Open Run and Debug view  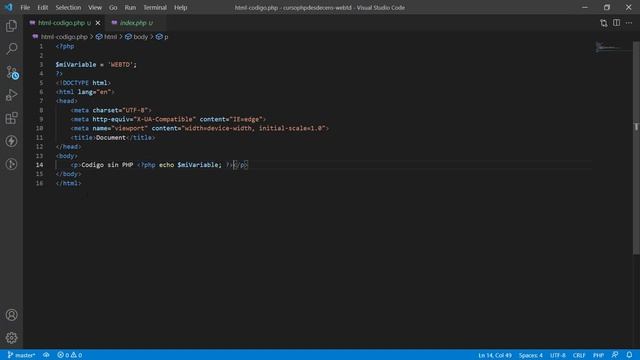(11, 95)
